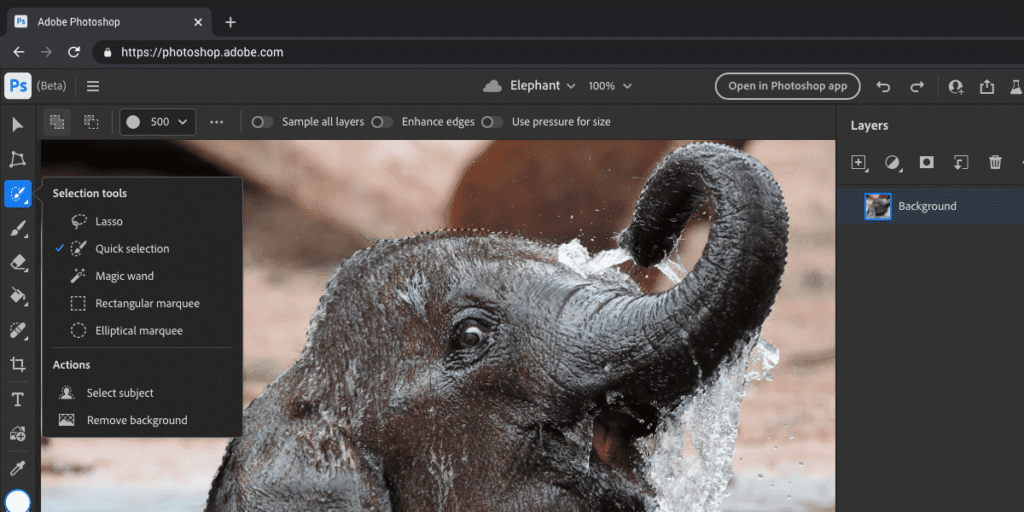Select the Type text tool
Viewport: 1024px width, 512px height.
tap(17, 399)
